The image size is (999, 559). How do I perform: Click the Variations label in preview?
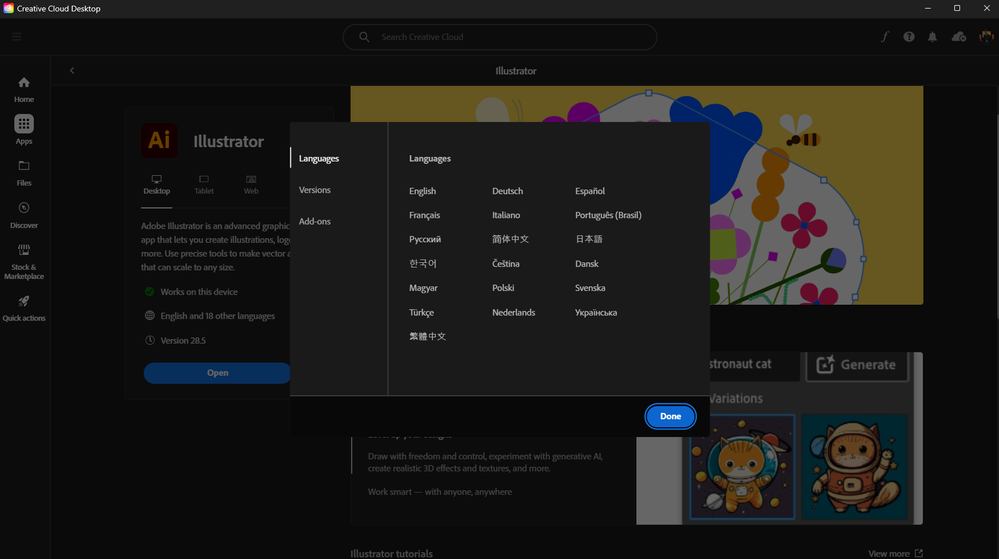coord(736,398)
